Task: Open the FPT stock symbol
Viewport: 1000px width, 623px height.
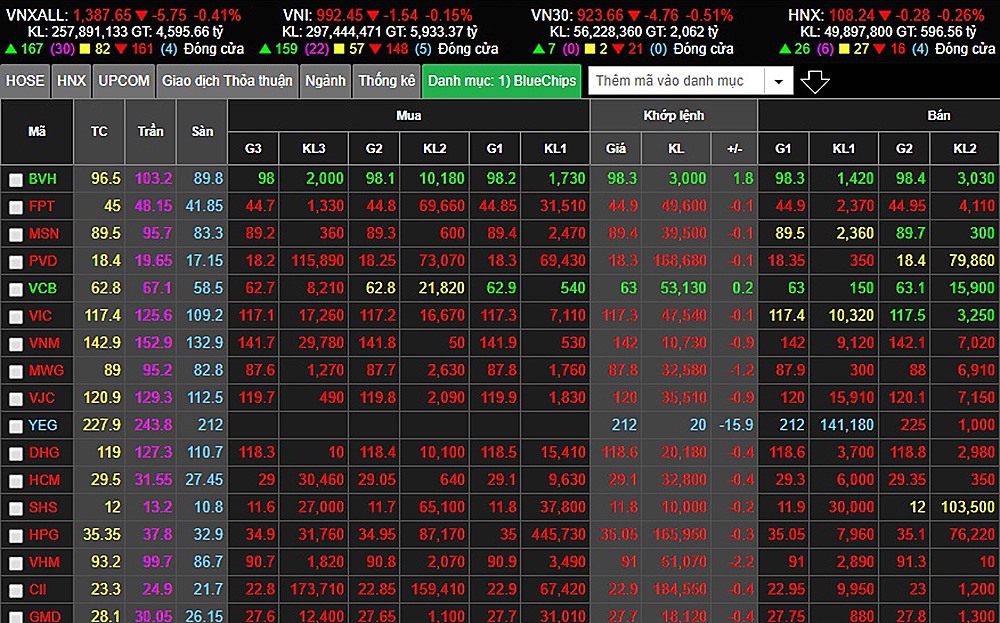Action: click(x=42, y=206)
